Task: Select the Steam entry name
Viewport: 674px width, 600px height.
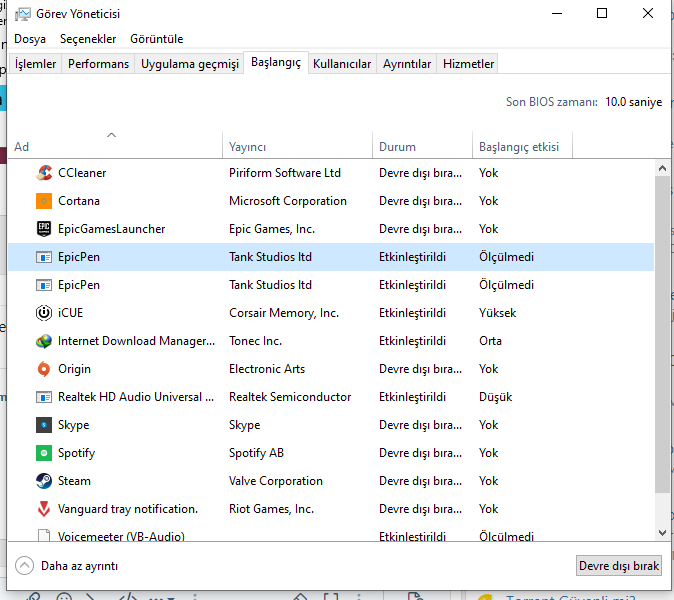Action: coord(74,481)
